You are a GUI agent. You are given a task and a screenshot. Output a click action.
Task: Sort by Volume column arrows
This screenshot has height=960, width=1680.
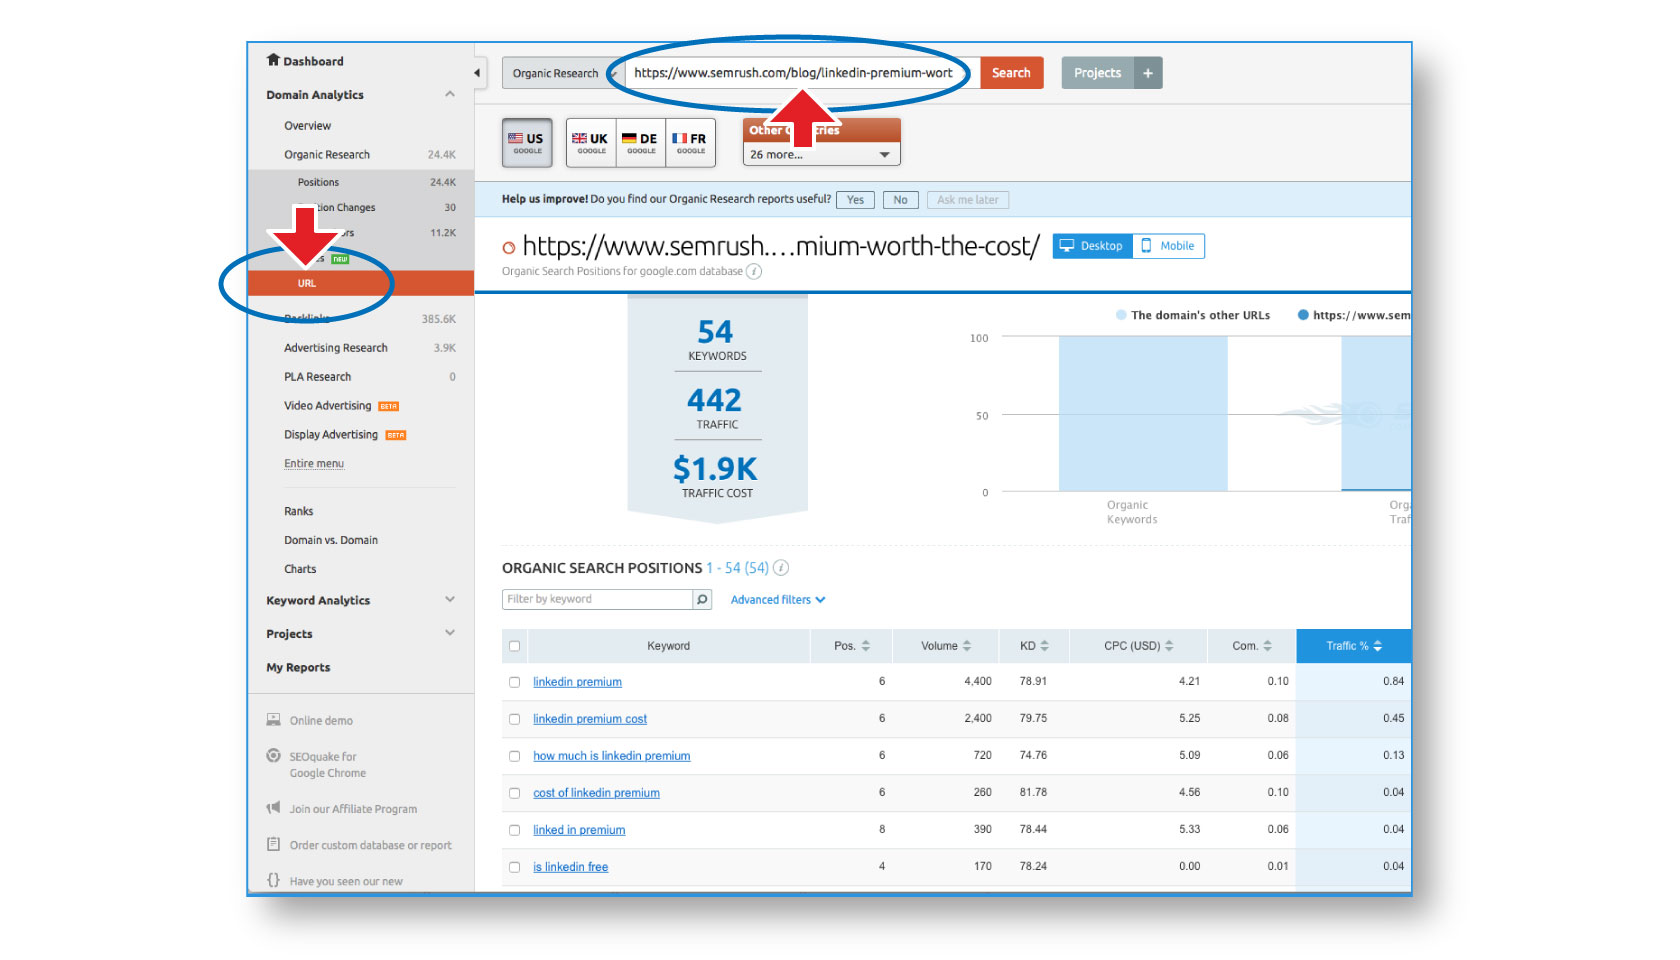coord(967,646)
